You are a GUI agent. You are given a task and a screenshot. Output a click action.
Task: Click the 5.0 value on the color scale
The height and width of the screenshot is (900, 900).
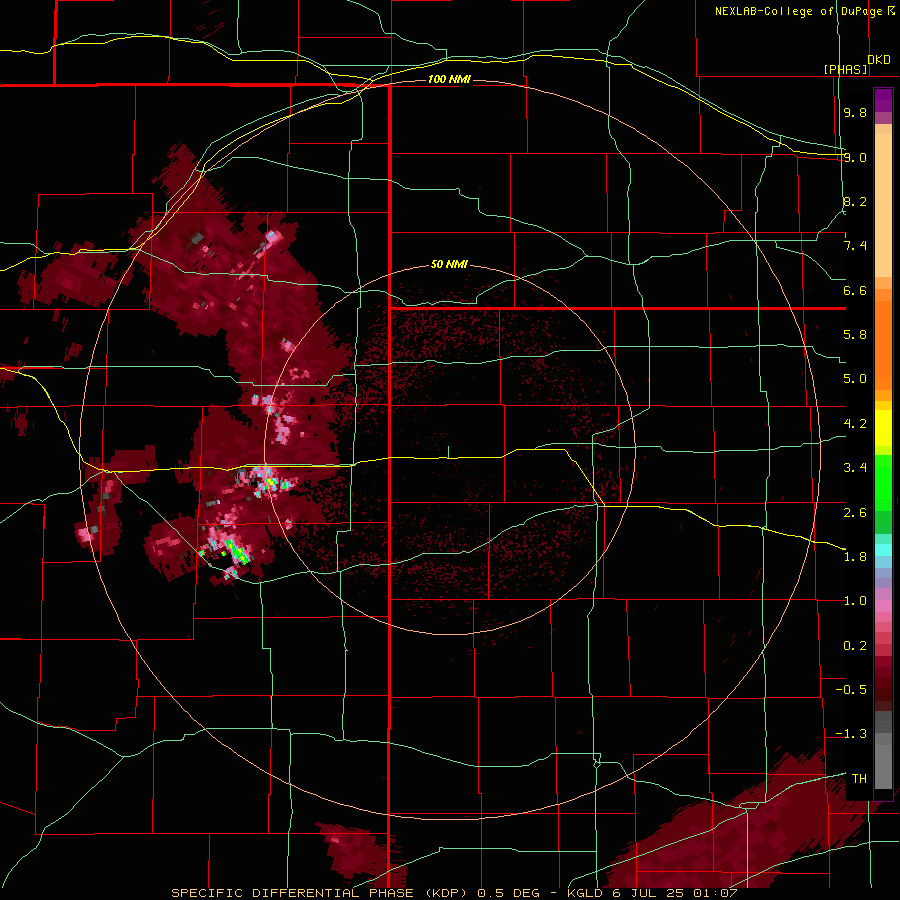(x=855, y=379)
